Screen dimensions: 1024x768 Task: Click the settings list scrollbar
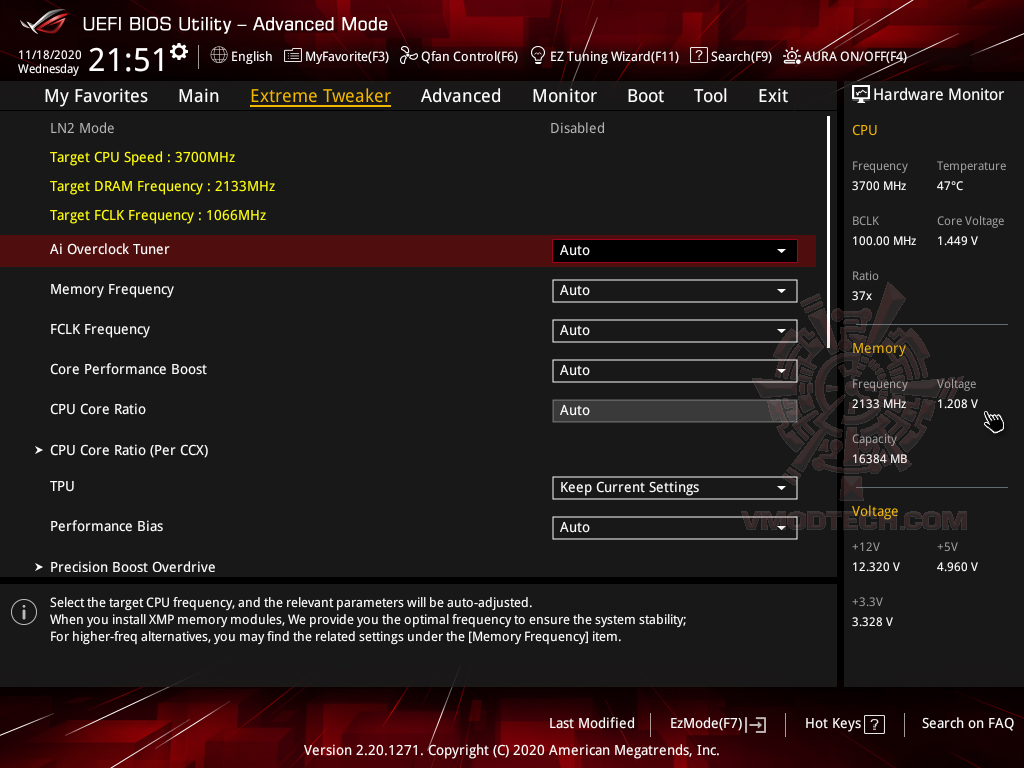coord(829,232)
